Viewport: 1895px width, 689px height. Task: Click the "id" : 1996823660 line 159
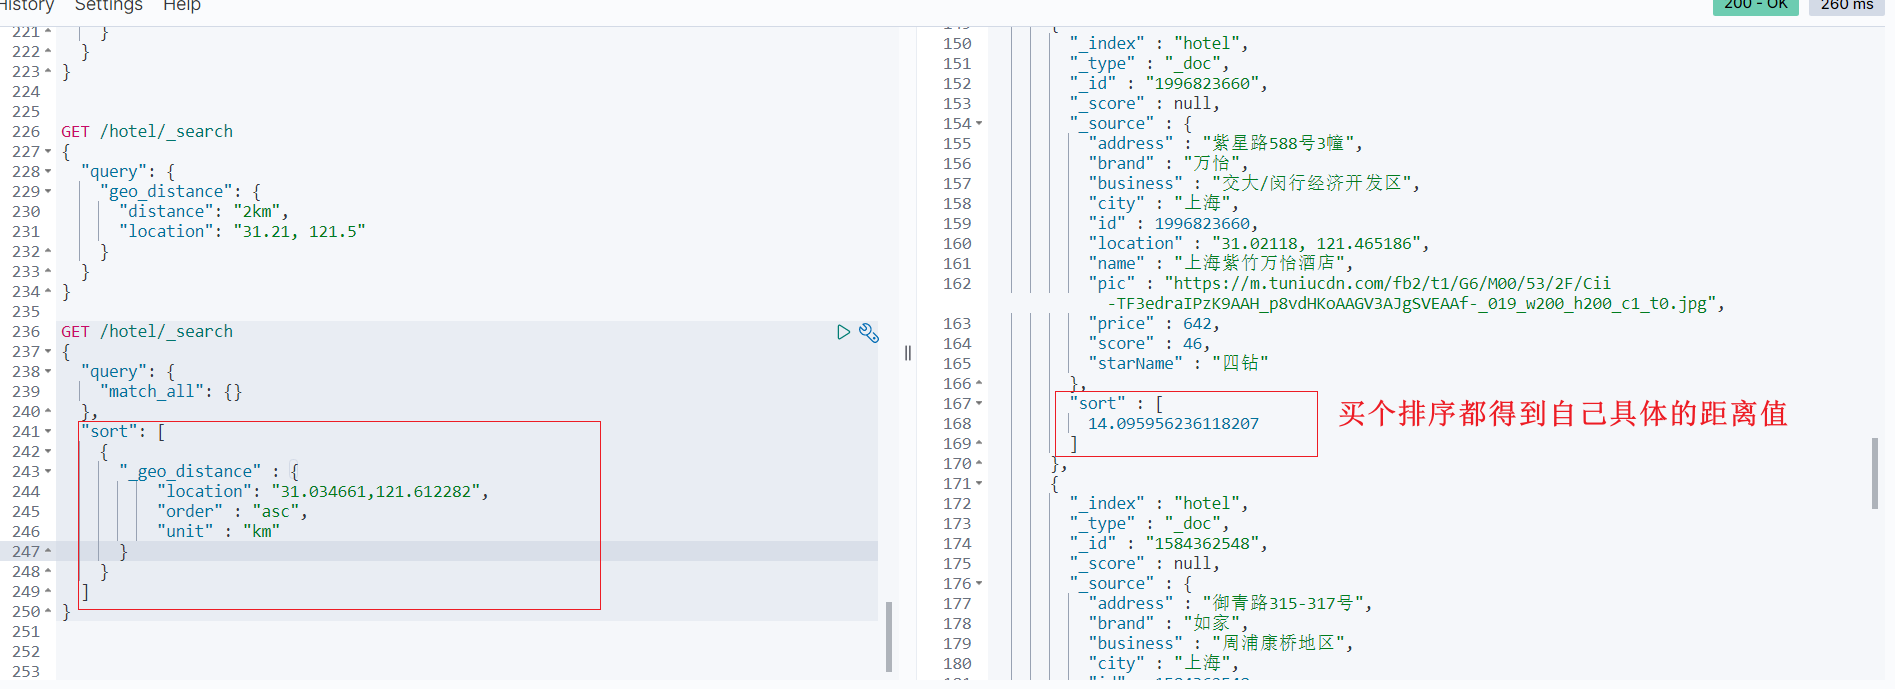click(1173, 223)
